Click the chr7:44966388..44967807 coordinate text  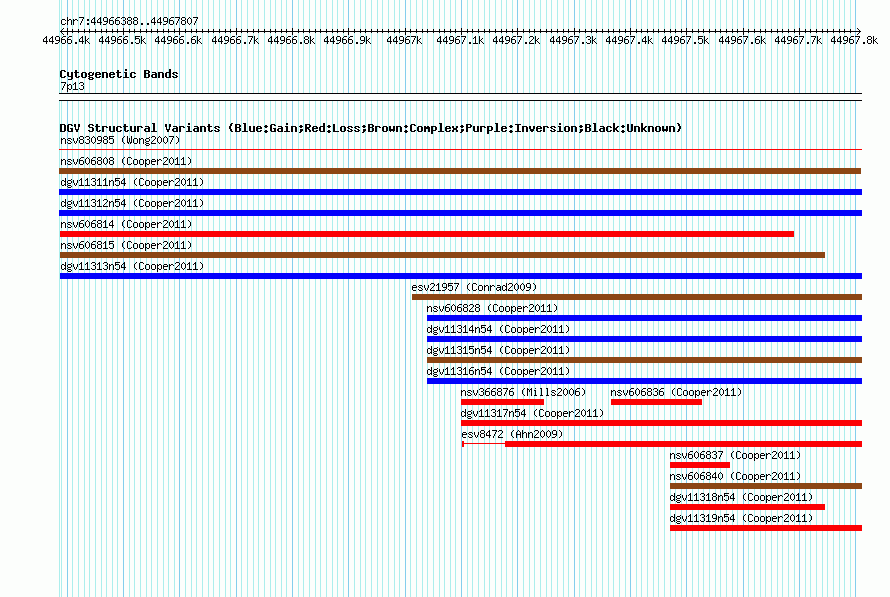[x=129, y=21]
